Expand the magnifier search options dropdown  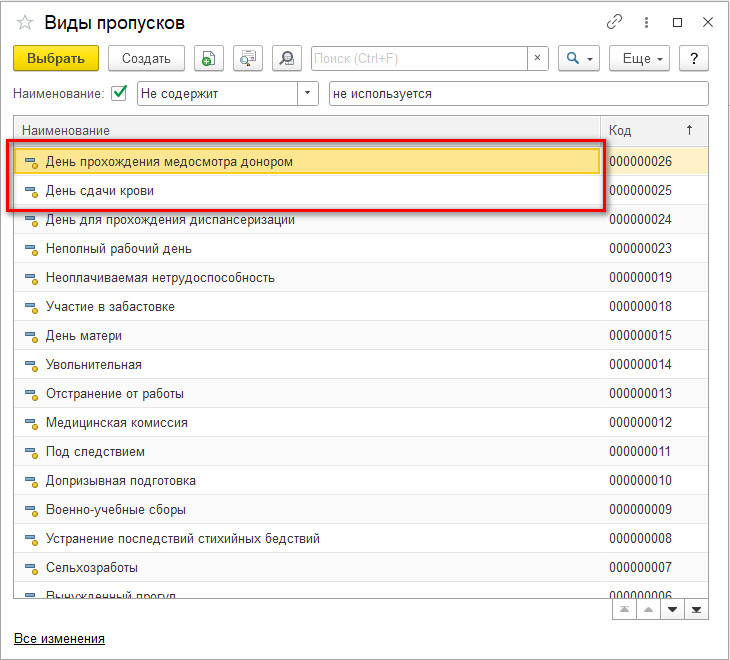579,59
